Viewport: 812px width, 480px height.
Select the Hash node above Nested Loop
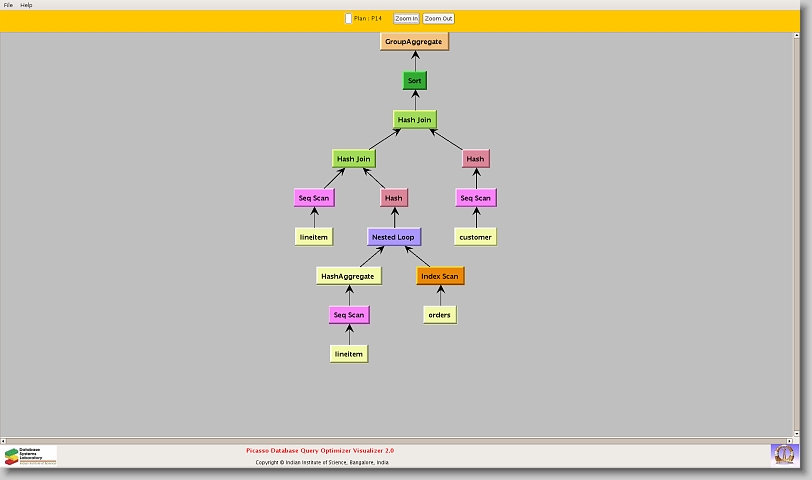tap(393, 198)
